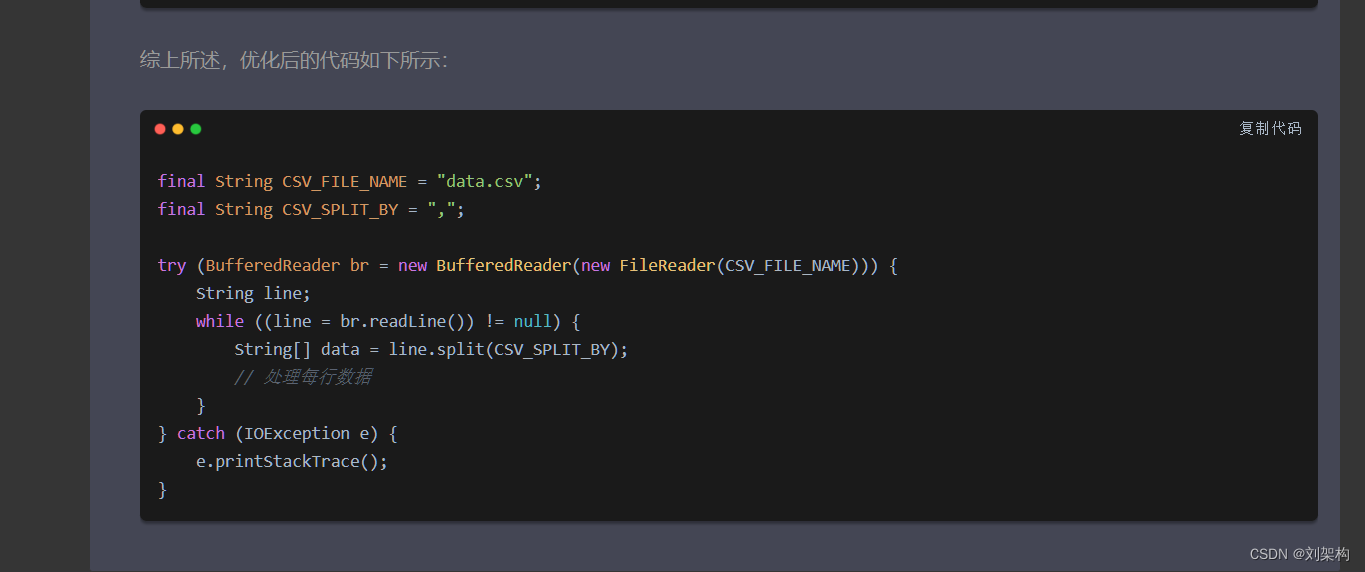Click the yellow dot in code block header
Image resolution: width=1365 pixels, height=572 pixels.
click(x=178, y=129)
